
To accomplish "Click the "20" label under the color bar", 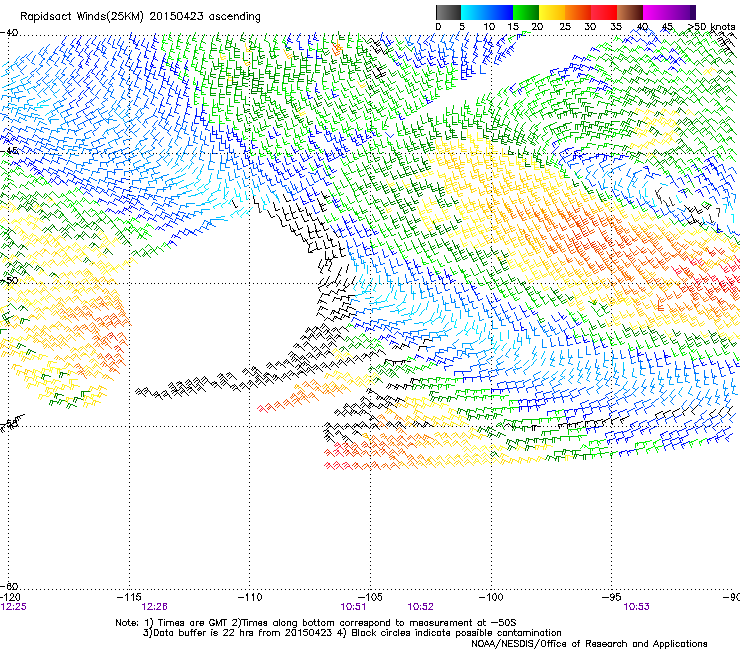I will tap(538, 27).
